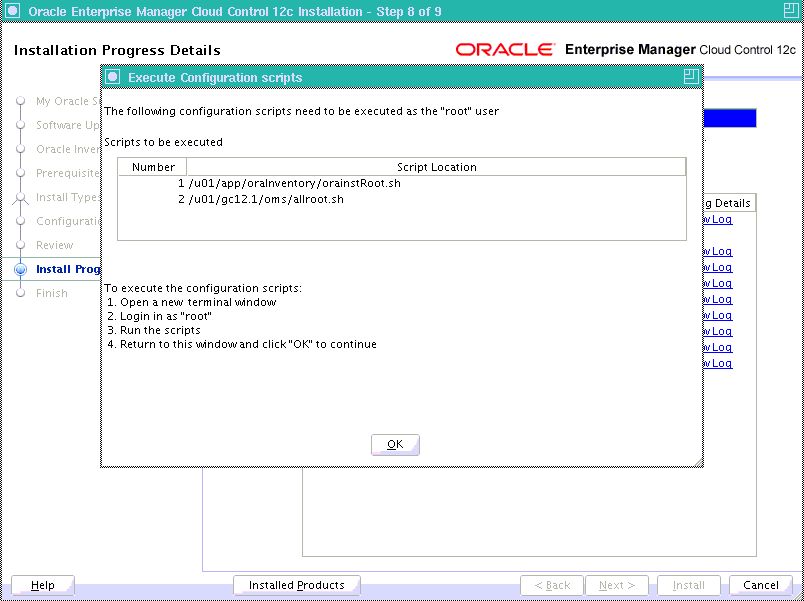Open the main installer window menu icon
The height and width of the screenshot is (601, 804).
click(x=13, y=12)
